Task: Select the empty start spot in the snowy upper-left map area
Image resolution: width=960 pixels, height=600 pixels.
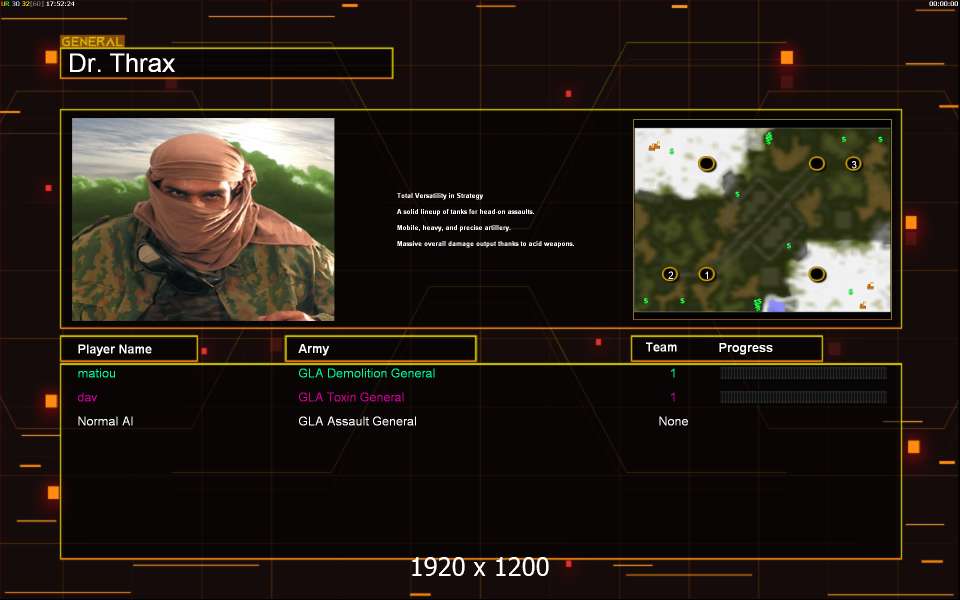Action: point(707,163)
